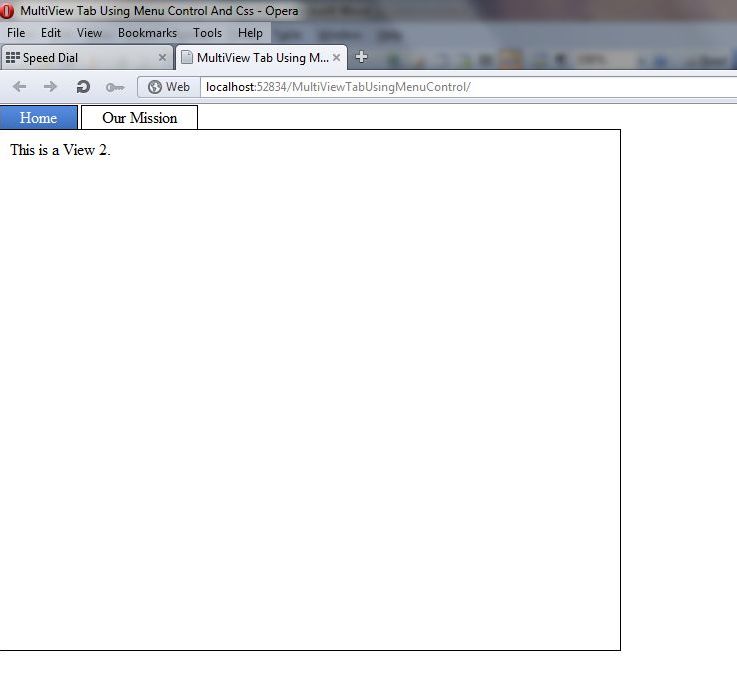Click the Opera logo in title bar
The image size is (737, 689).
[x=7, y=11]
